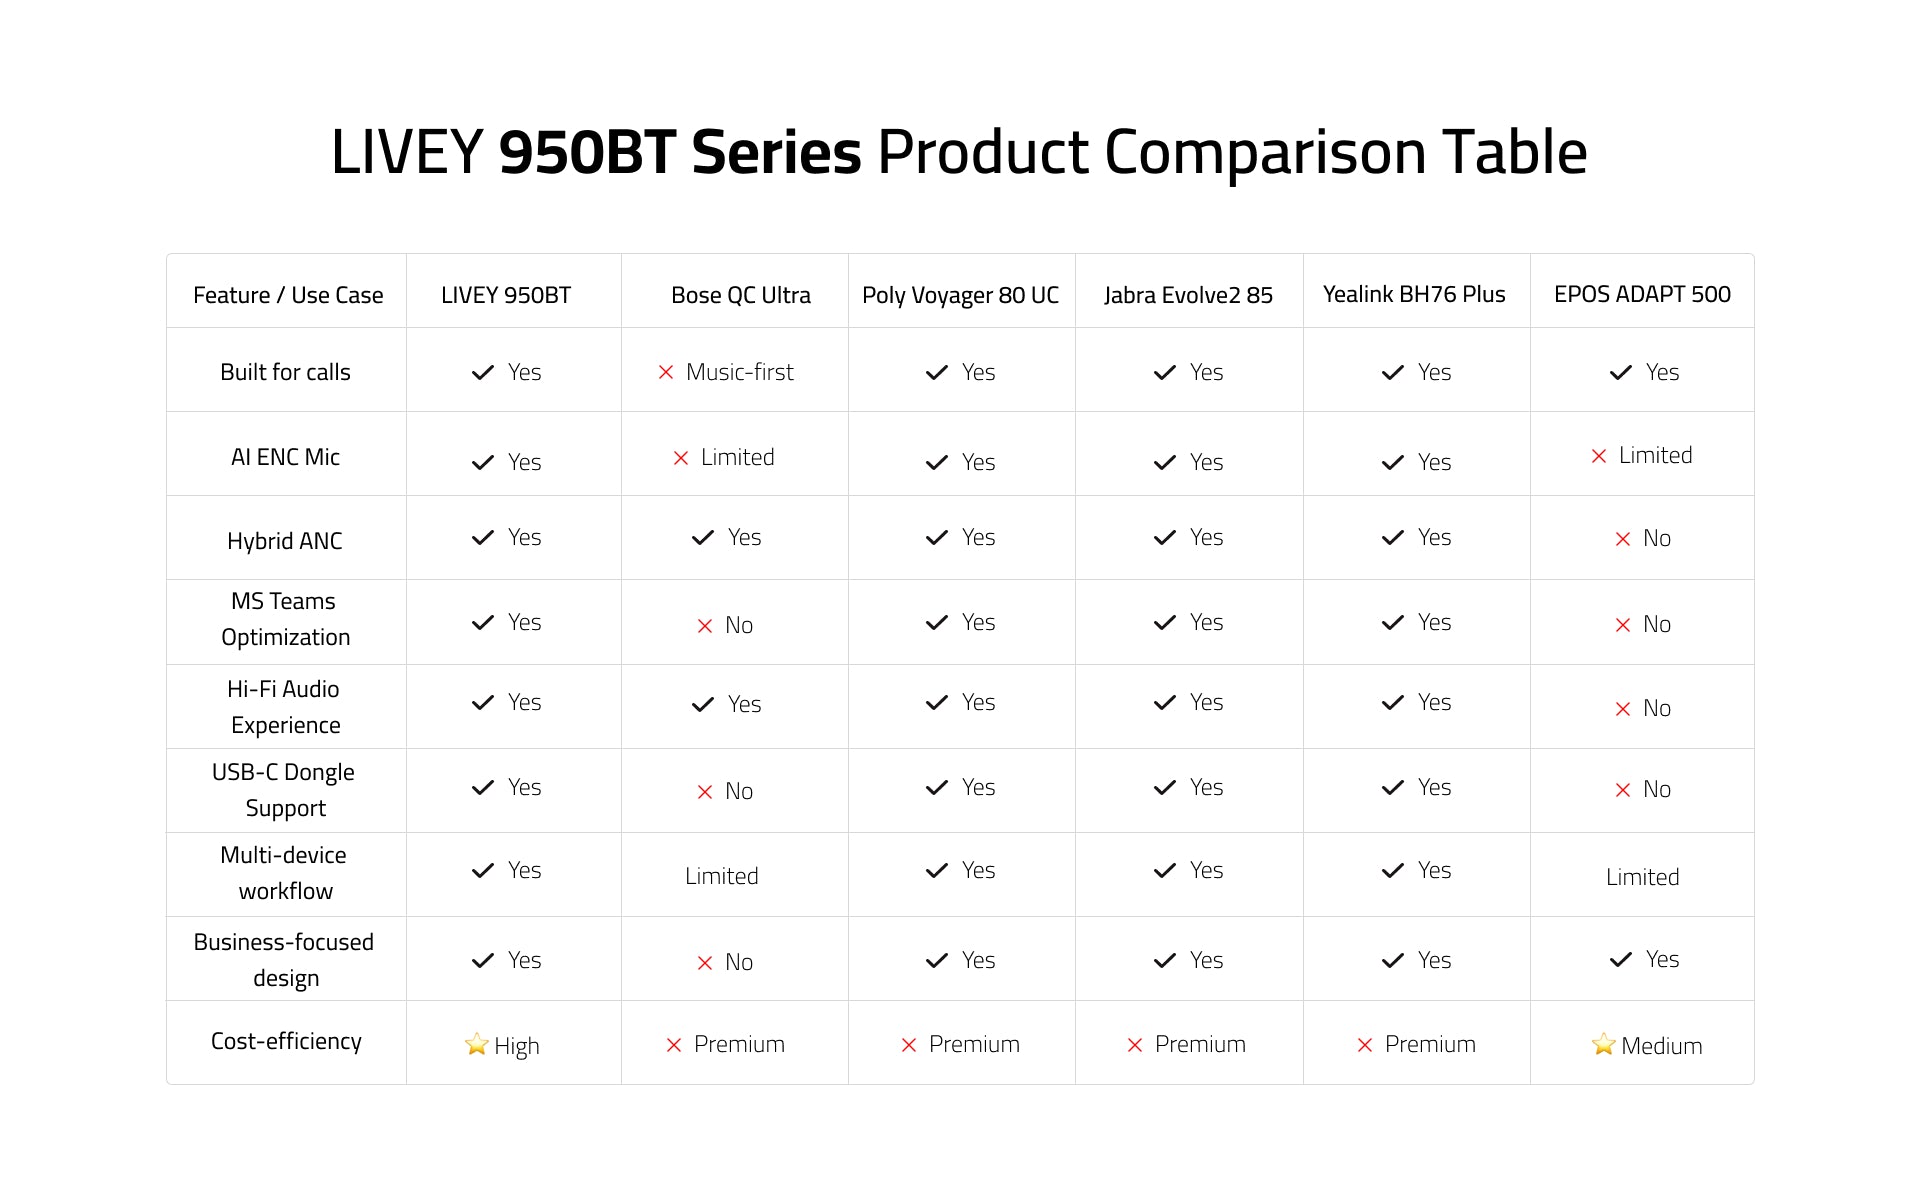Click the red X in EPOS AI ENC Mic cell
The width and height of the screenshot is (1920, 1193).
coord(1599,456)
